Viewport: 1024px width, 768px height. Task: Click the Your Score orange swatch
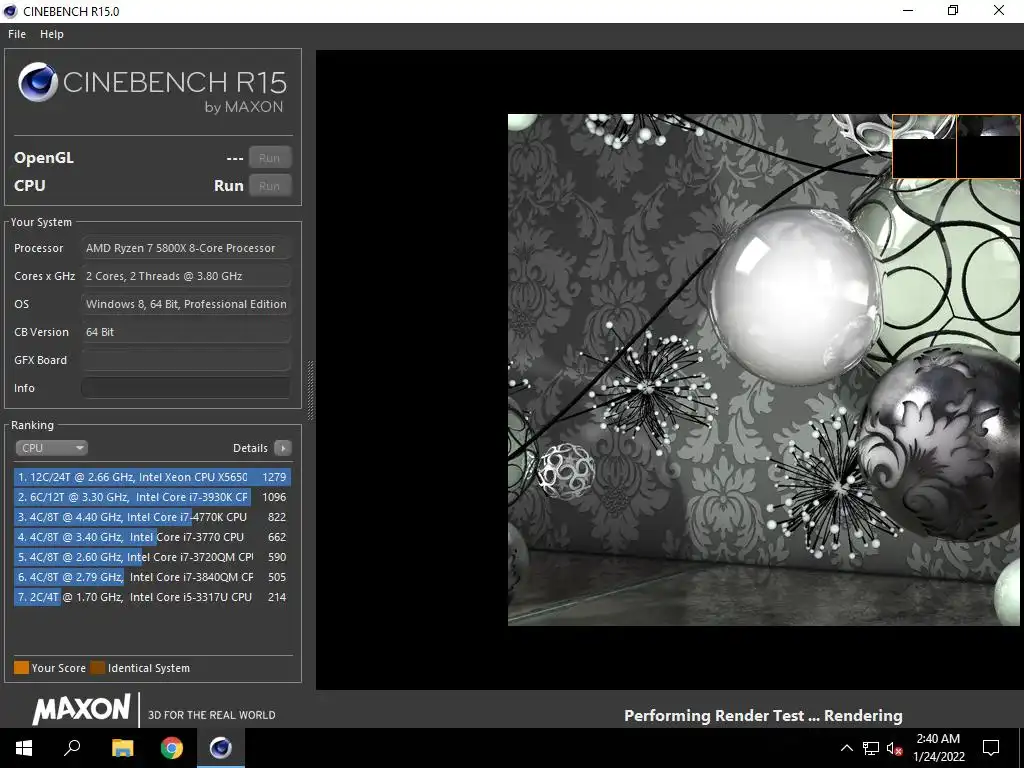pos(22,667)
